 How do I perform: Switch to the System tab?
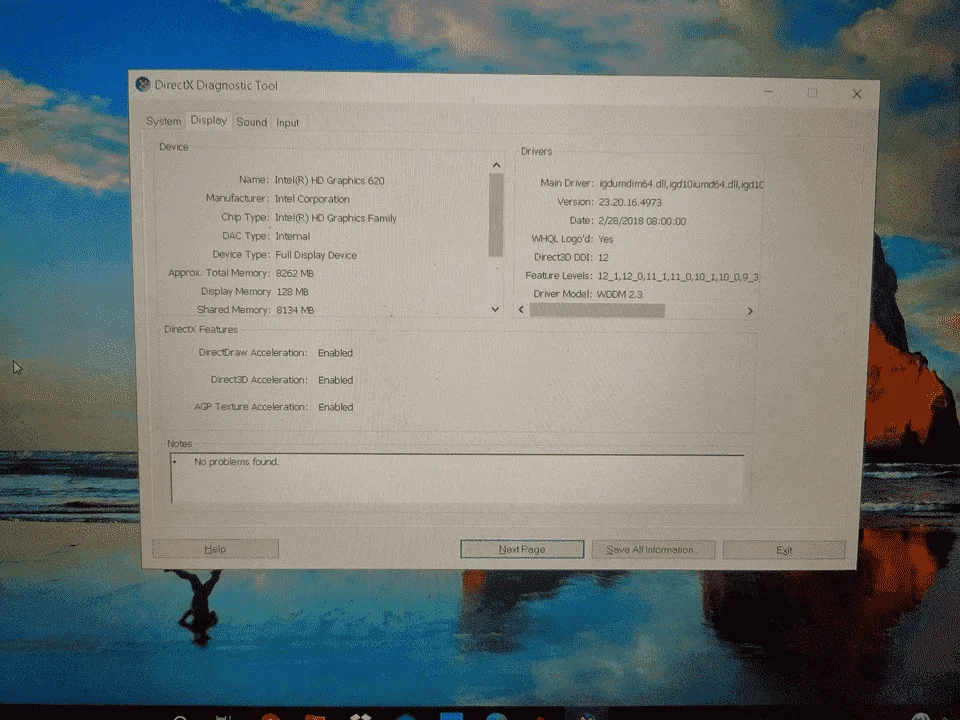point(163,121)
